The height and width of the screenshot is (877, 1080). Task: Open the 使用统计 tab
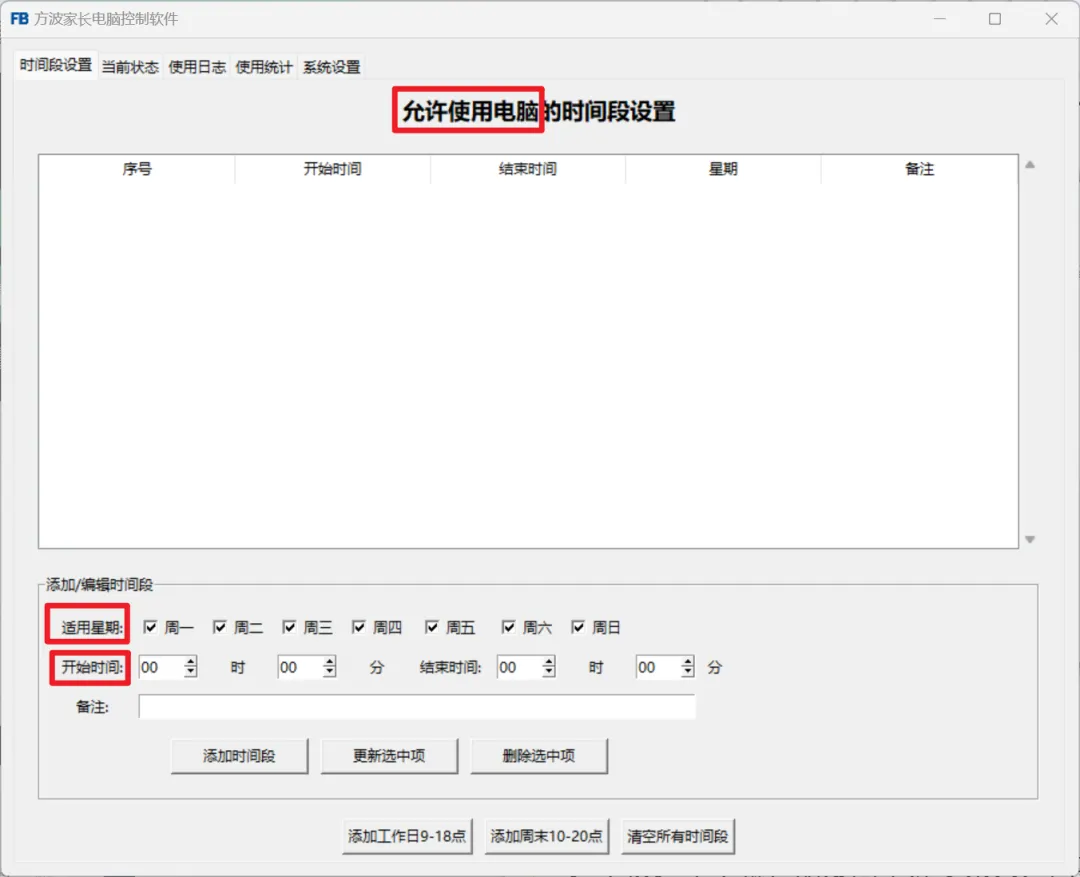tap(264, 67)
